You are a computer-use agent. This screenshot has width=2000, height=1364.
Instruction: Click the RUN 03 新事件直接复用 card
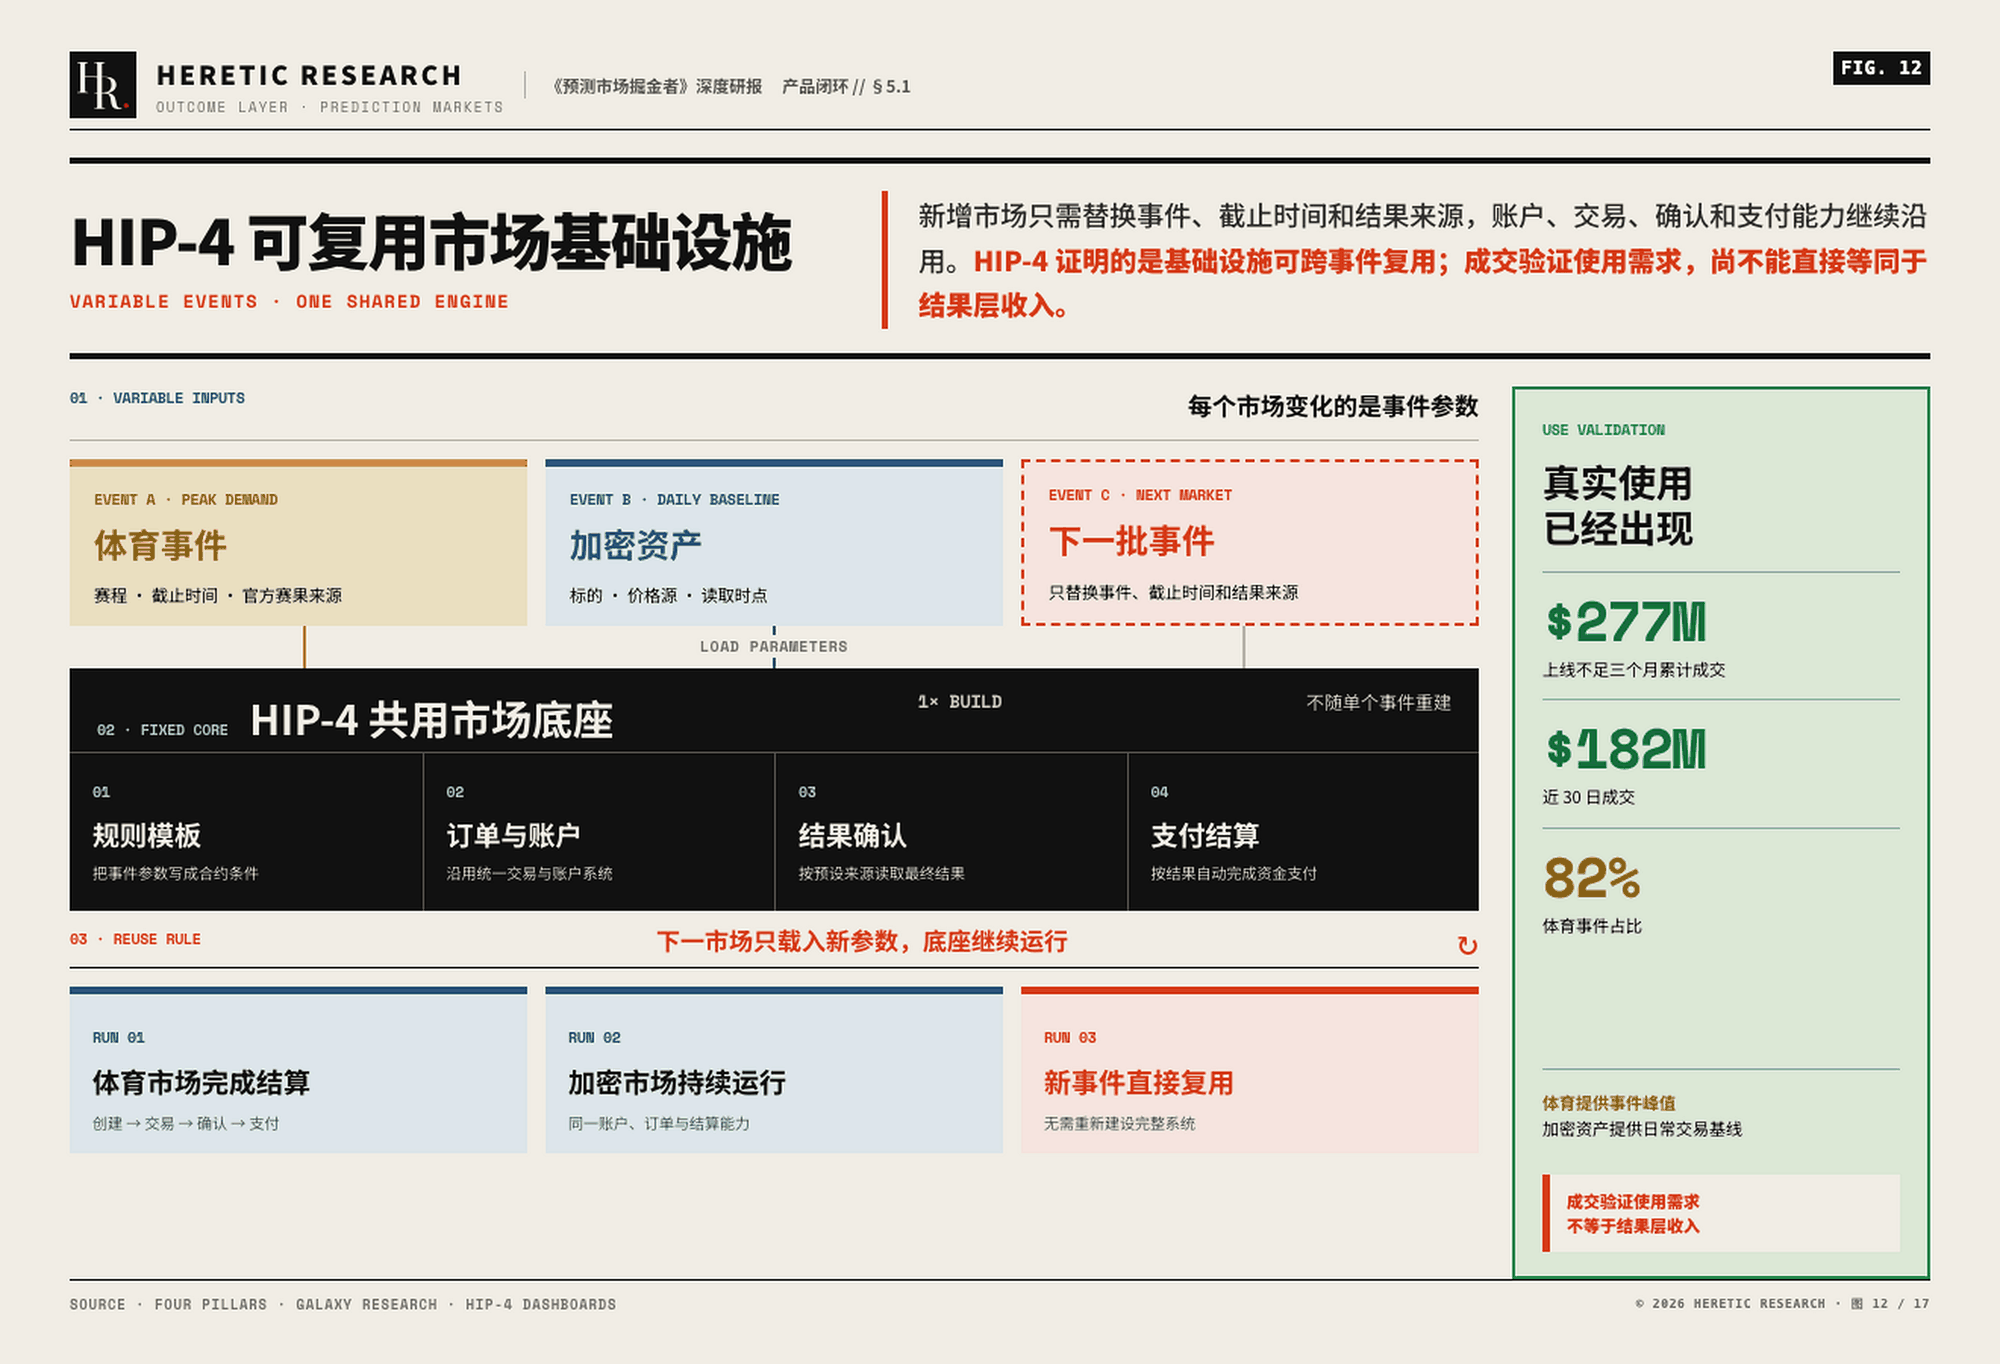(1250, 1070)
